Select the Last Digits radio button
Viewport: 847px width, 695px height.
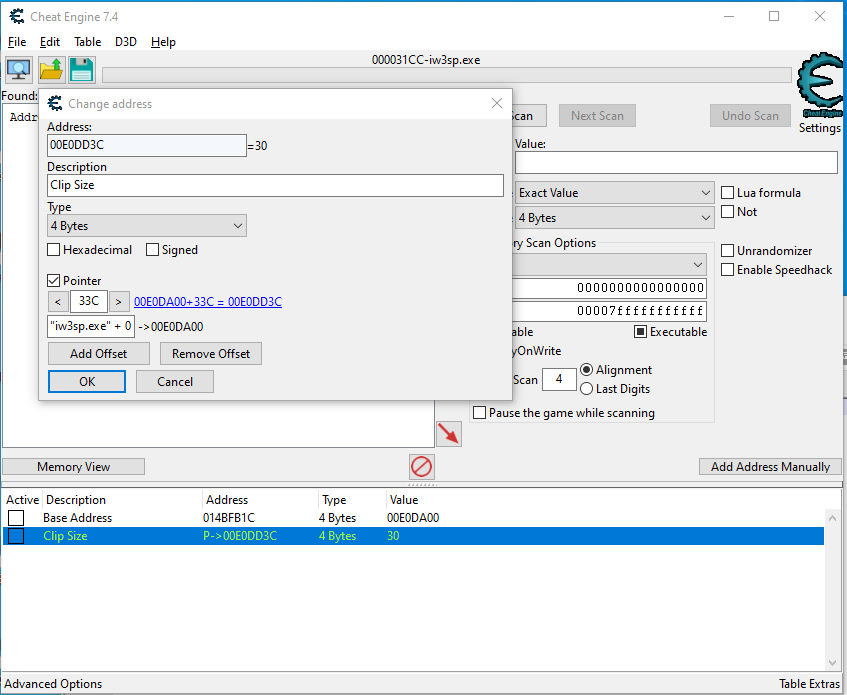[586, 389]
